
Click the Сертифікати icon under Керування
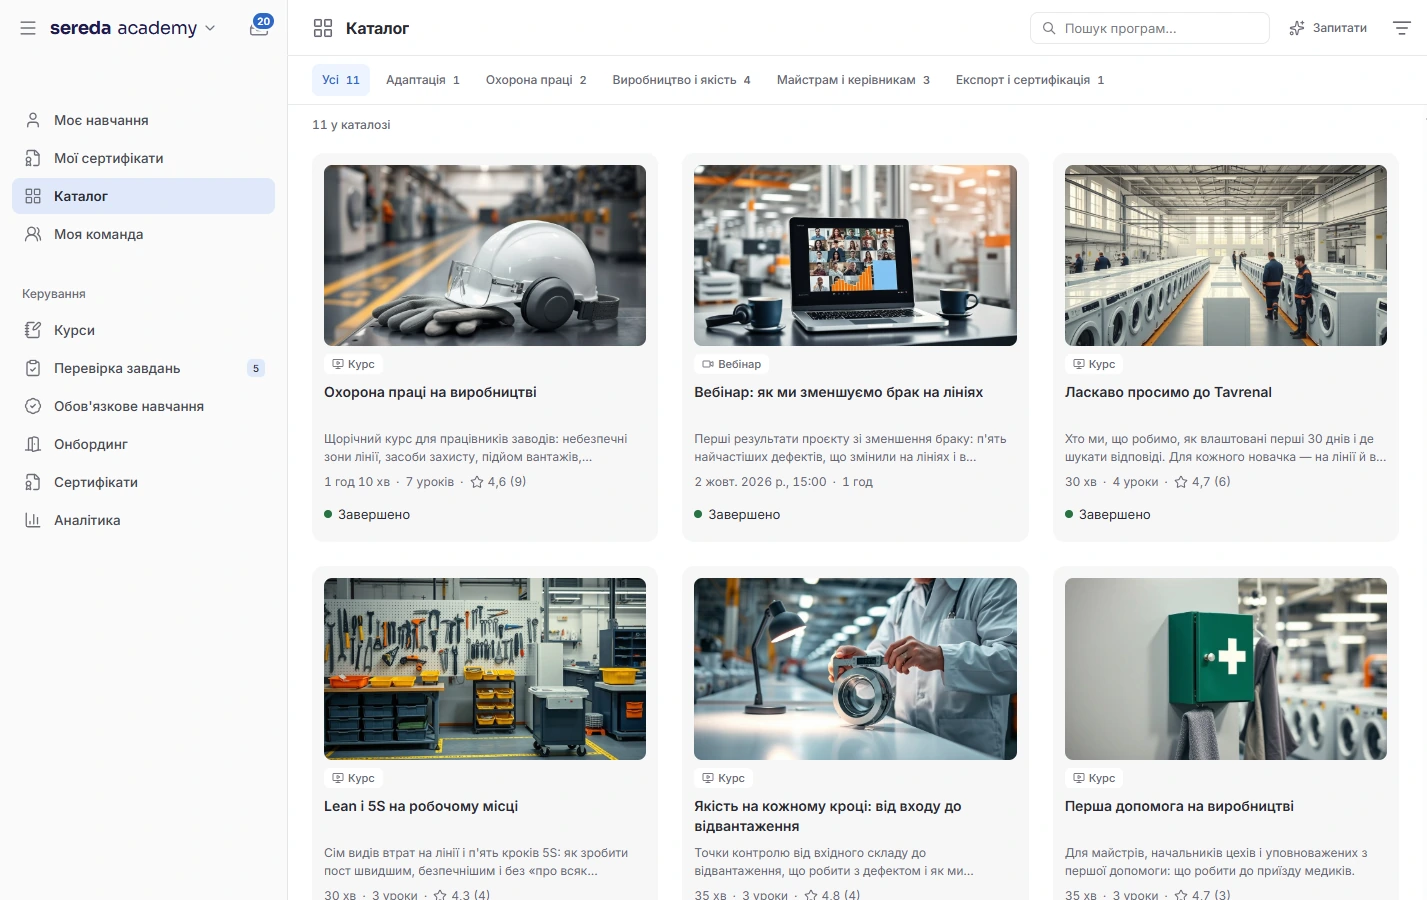click(x=33, y=482)
